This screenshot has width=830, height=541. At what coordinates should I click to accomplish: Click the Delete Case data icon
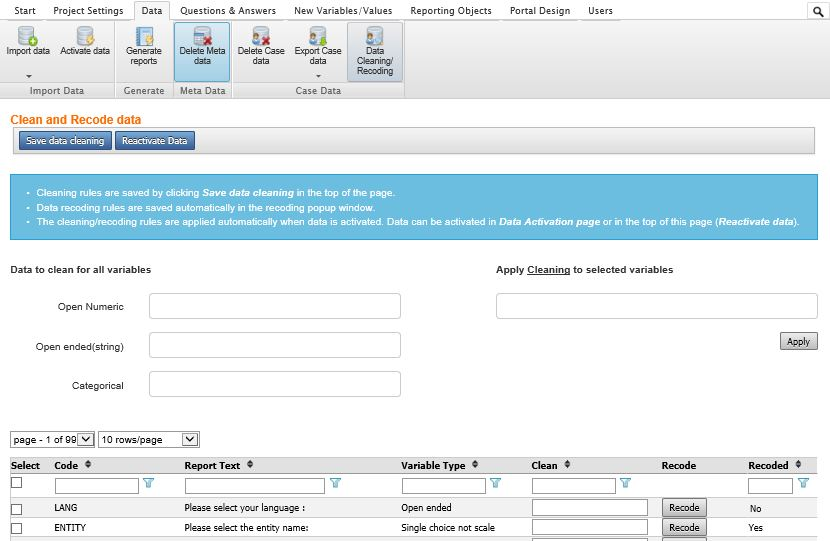(260, 37)
